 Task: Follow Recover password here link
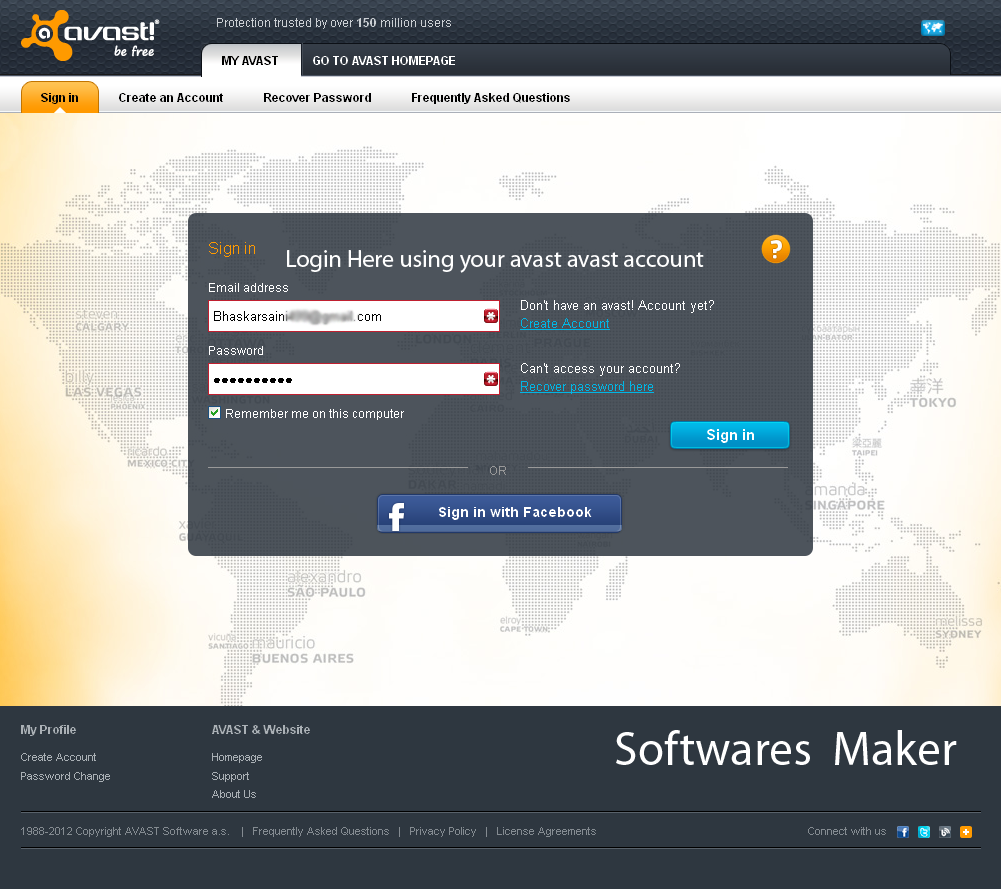point(587,387)
